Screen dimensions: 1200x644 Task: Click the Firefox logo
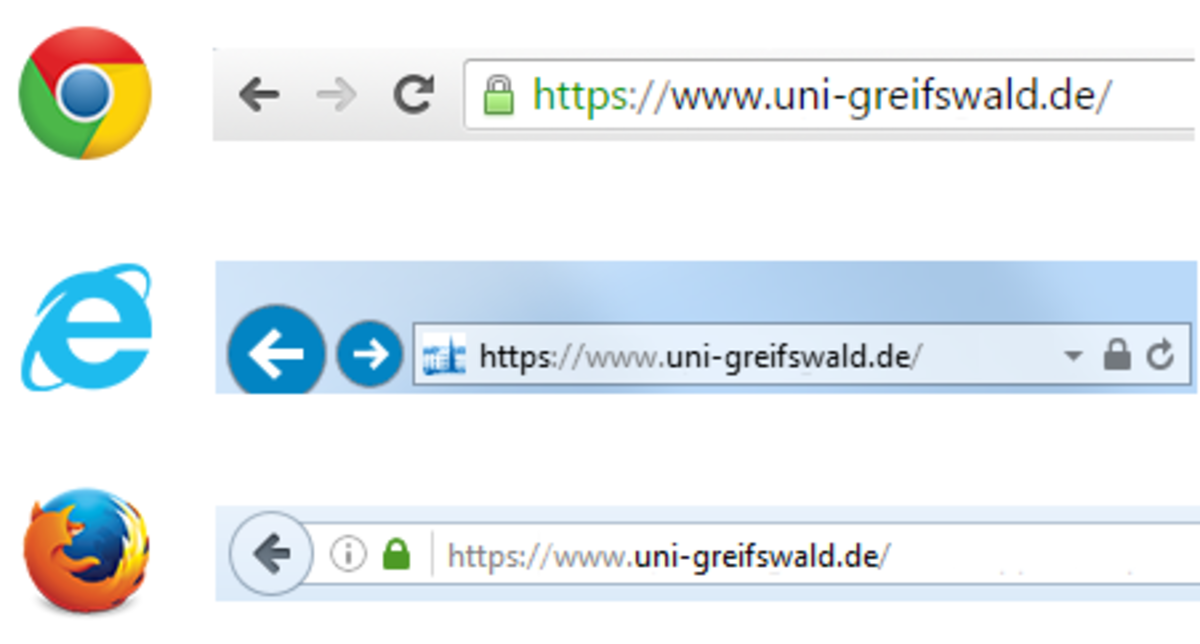click(x=86, y=550)
